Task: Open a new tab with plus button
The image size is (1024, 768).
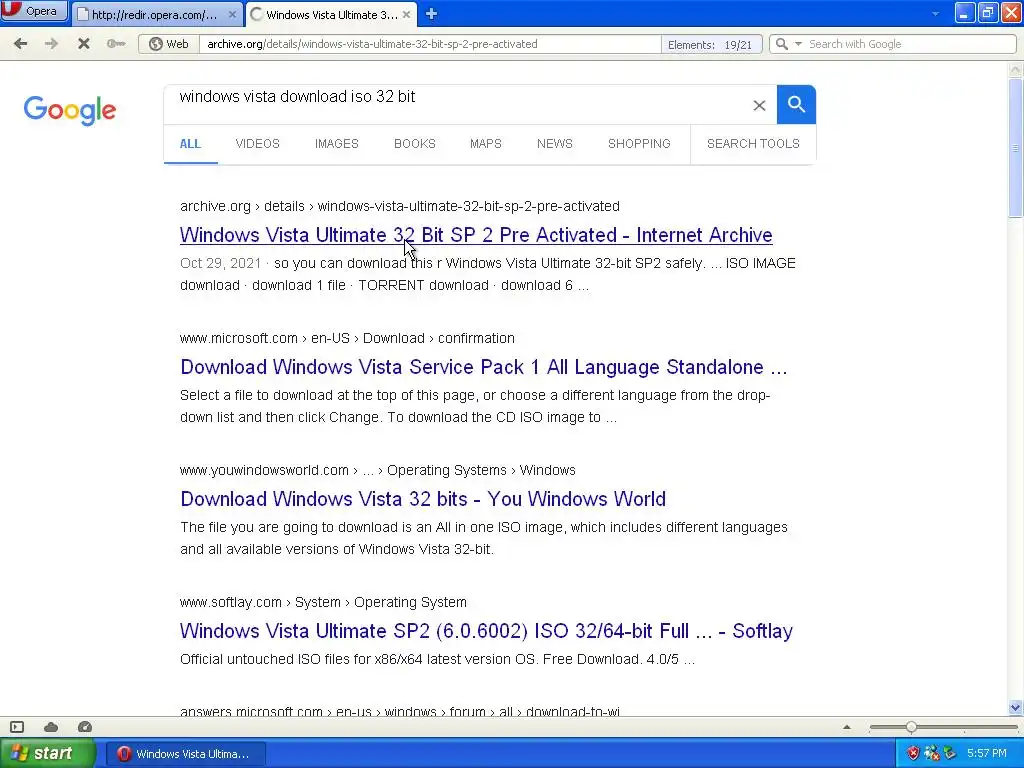Action: (x=431, y=14)
